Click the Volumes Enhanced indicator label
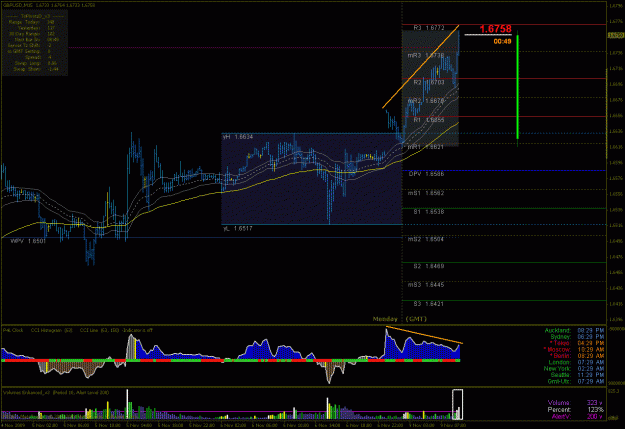 click(56, 393)
